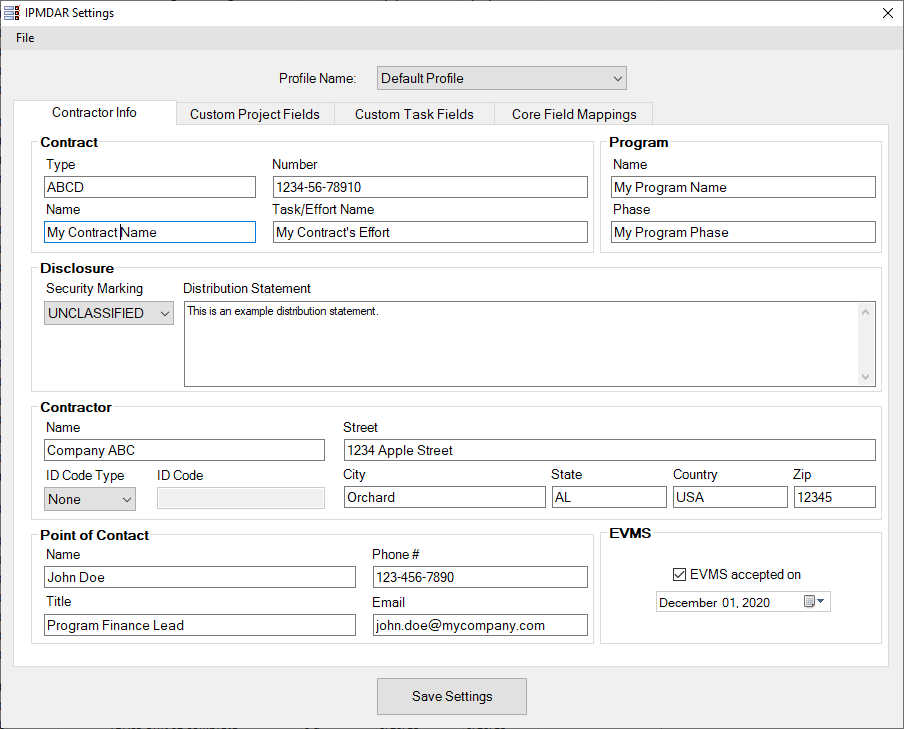Select the Program Name input field
The image size is (904, 729).
pos(743,187)
